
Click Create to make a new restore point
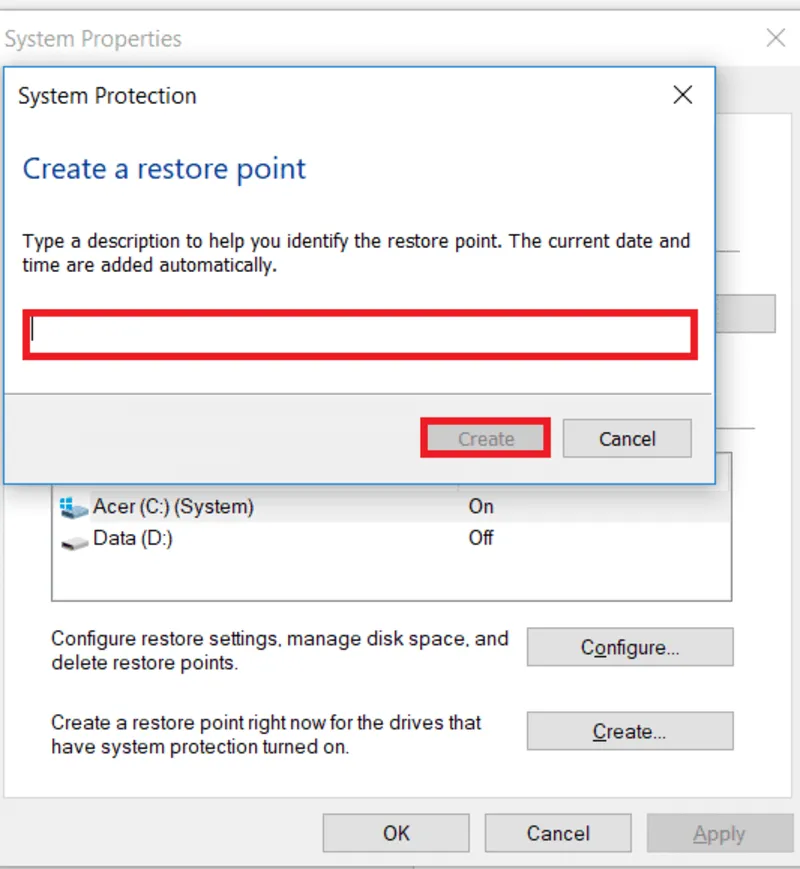(629, 731)
